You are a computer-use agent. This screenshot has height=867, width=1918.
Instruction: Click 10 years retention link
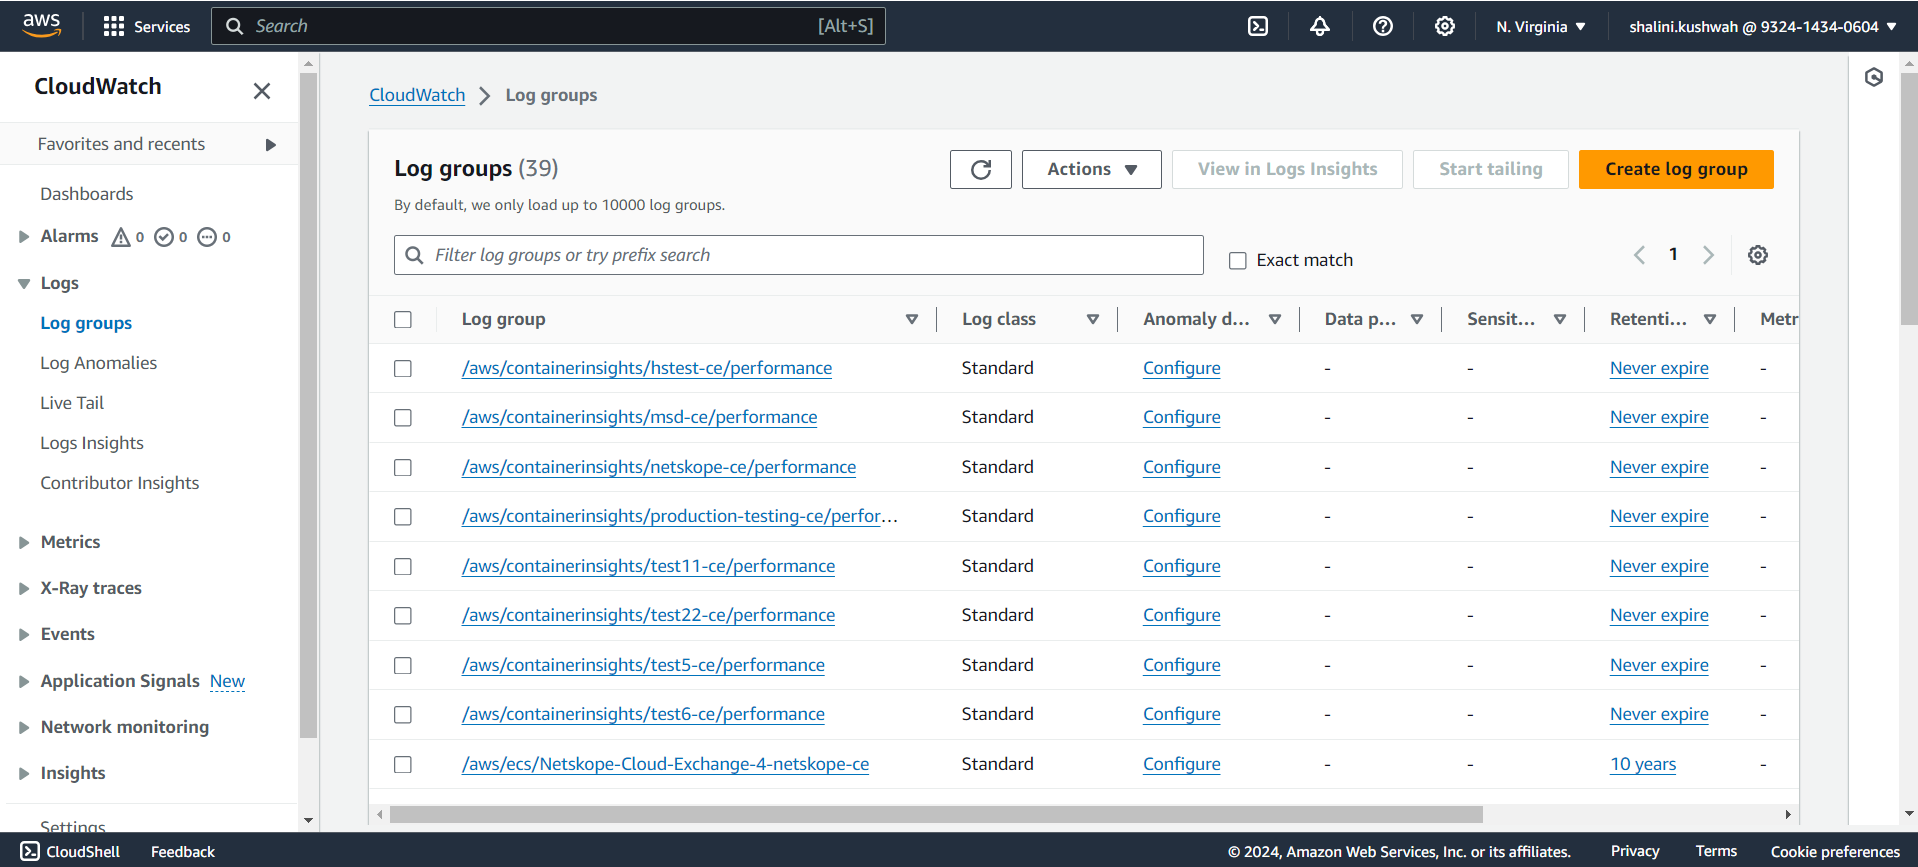[1643, 764]
